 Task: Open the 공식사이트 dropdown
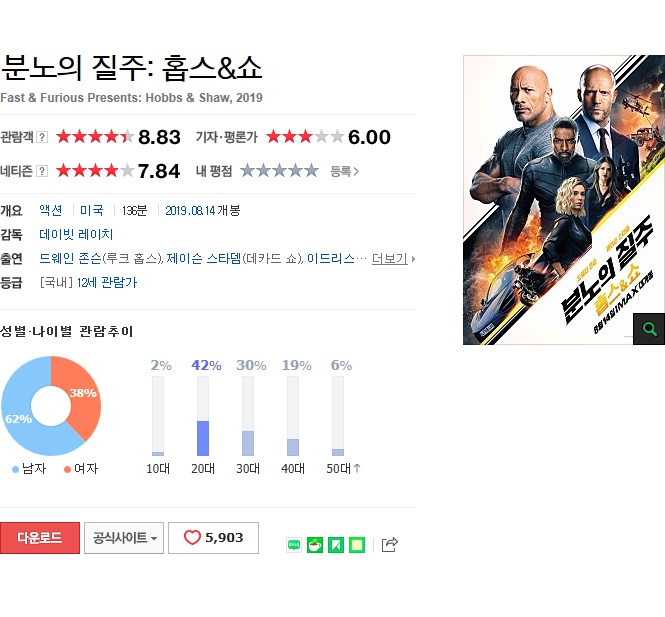(x=124, y=538)
